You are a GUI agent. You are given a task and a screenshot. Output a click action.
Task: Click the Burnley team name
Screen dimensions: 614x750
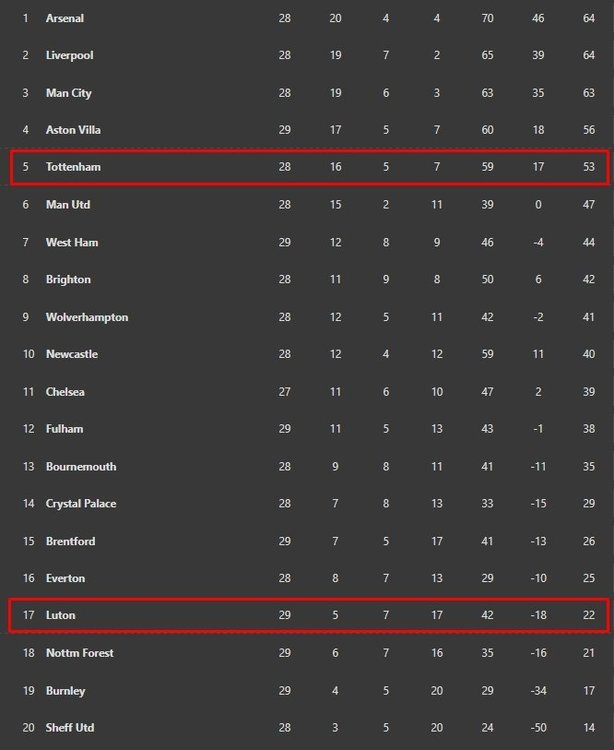pos(65,690)
